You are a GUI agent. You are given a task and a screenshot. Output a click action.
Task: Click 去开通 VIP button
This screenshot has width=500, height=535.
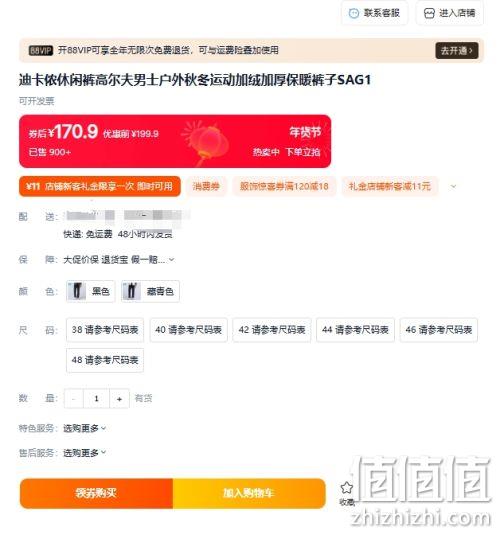coord(457,50)
